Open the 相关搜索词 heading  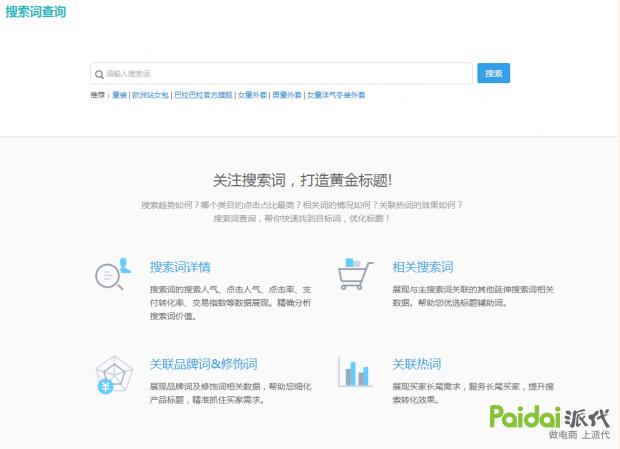pos(423,267)
